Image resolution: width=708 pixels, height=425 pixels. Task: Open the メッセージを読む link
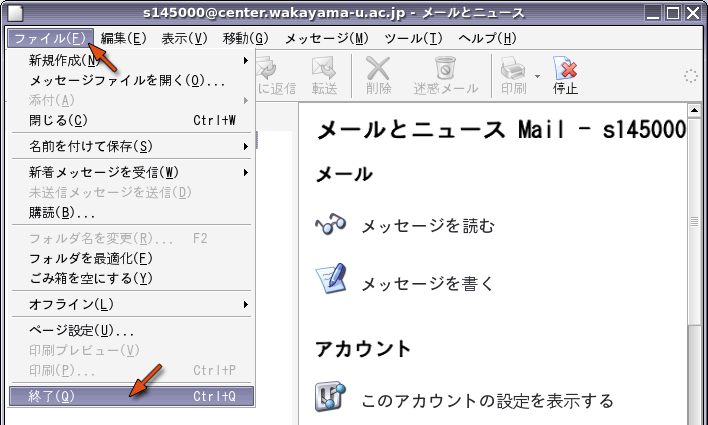428,225
